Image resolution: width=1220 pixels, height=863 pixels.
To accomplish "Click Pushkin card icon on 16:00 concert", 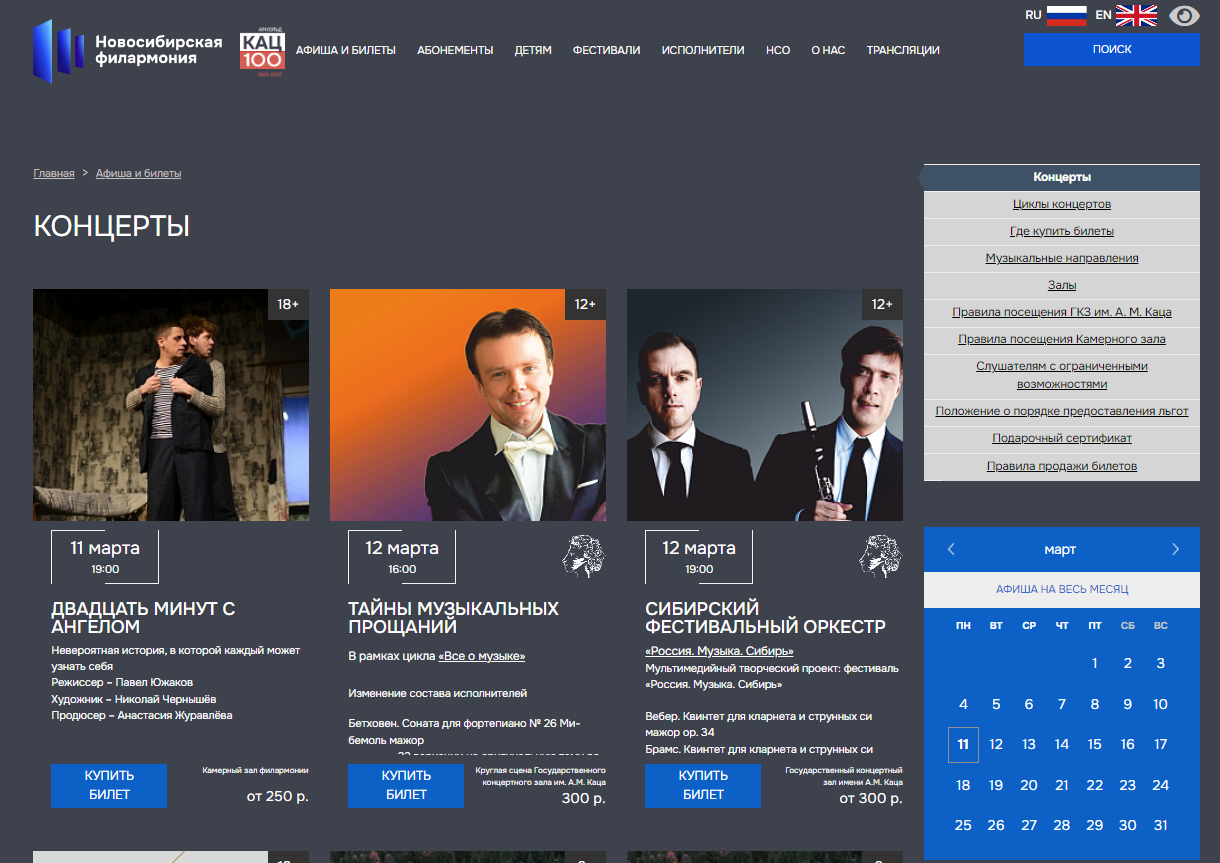I will (584, 556).
